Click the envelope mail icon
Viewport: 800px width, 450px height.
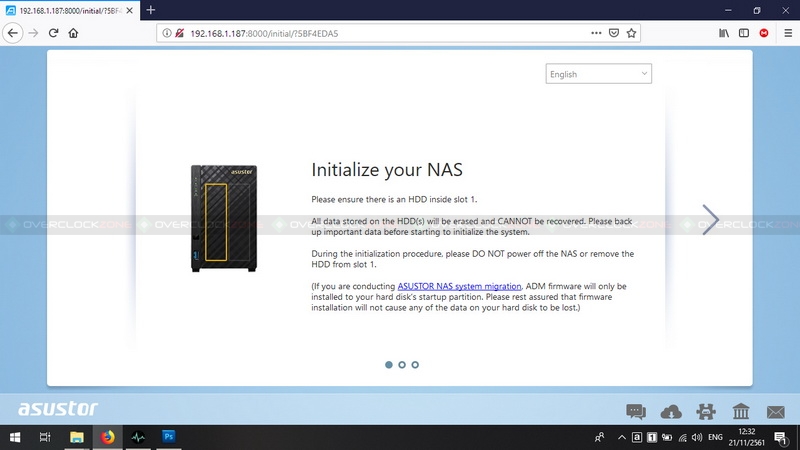click(776, 411)
